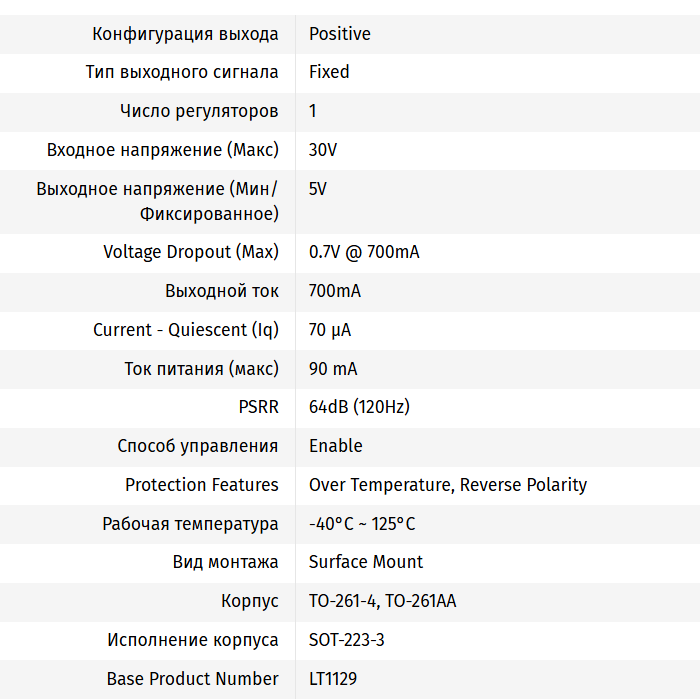Select the 'Fixed' output type value
Screen dimensions: 700x700
[329, 72]
